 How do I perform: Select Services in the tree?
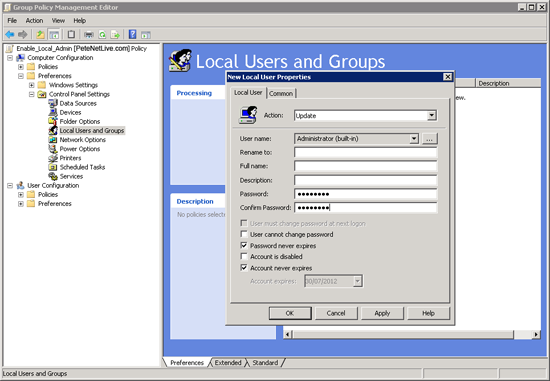[71, 176]
